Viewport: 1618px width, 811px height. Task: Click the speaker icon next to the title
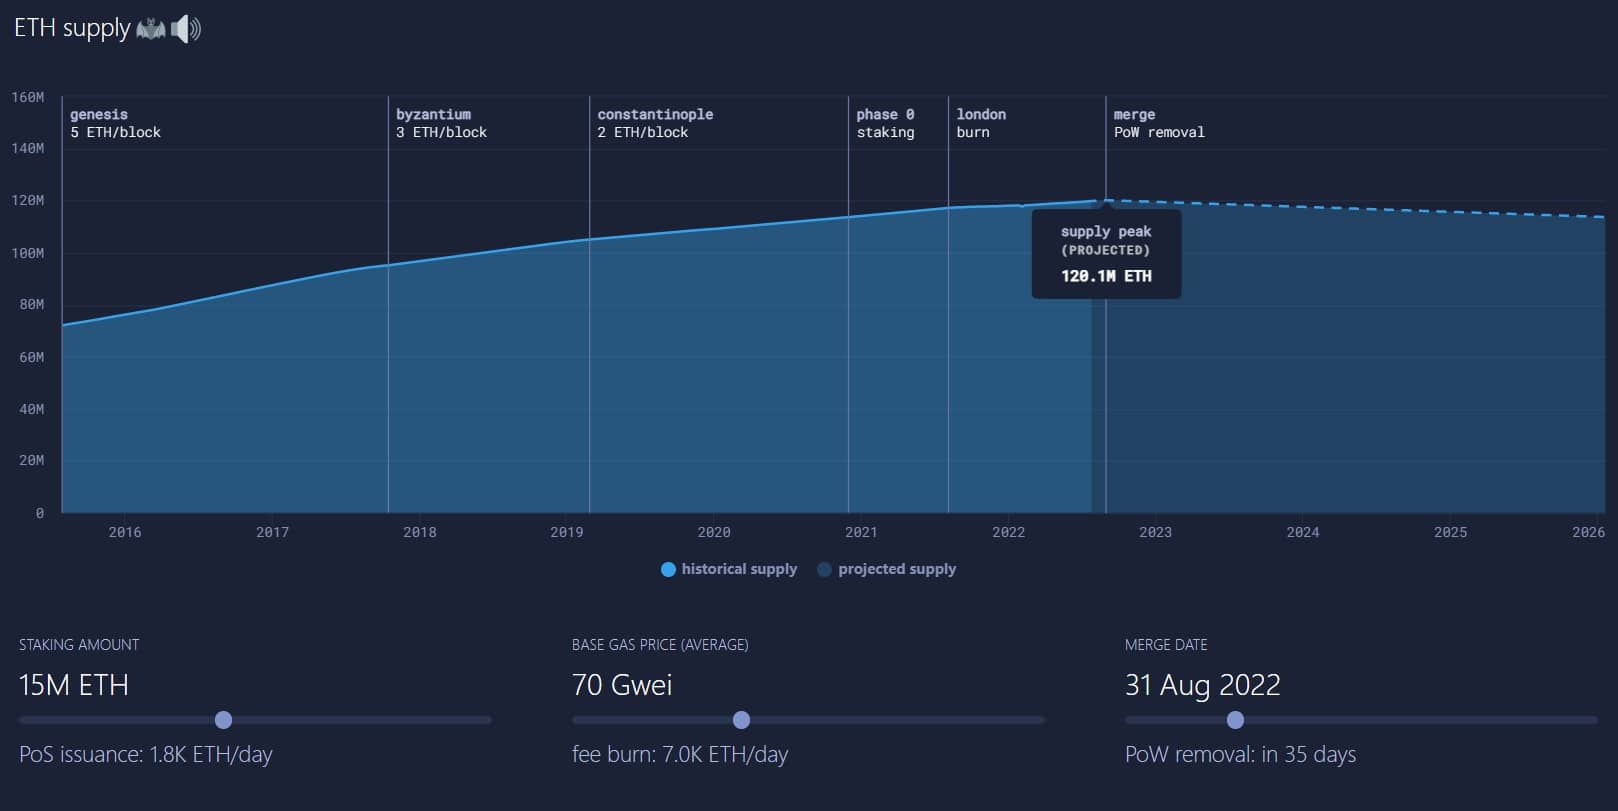click(x=186, y=29)
